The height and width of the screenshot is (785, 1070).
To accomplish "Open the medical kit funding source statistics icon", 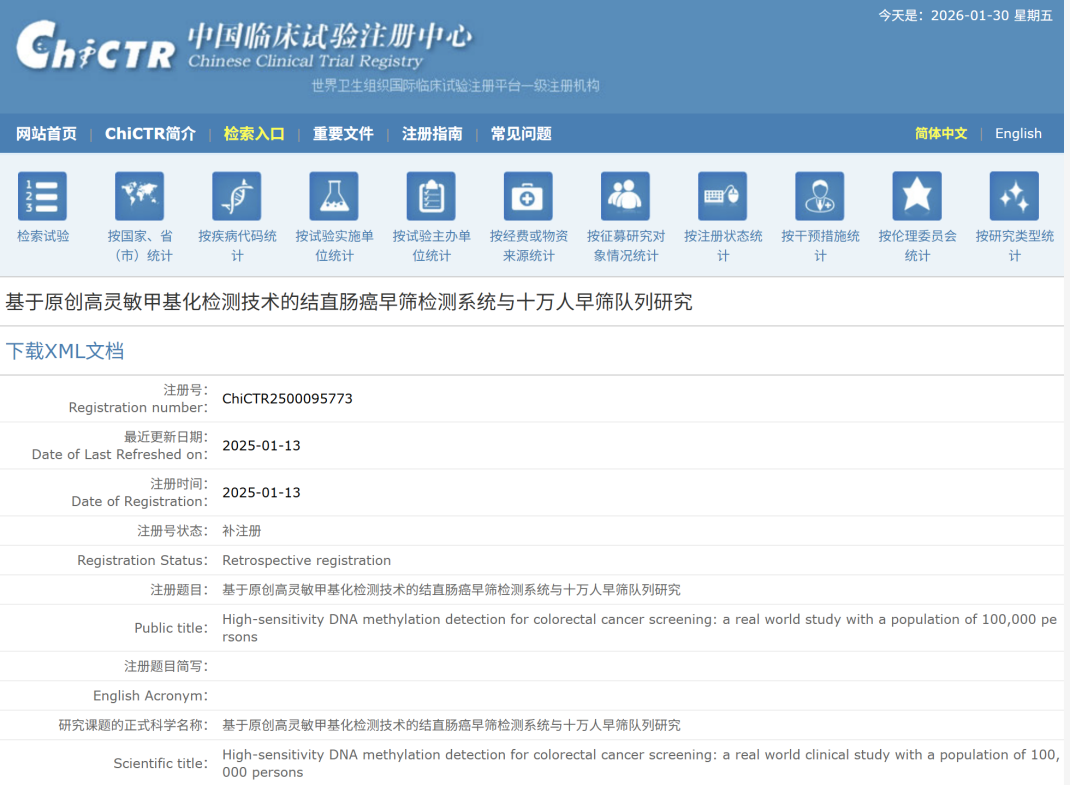I will click(x=528, y=196).
